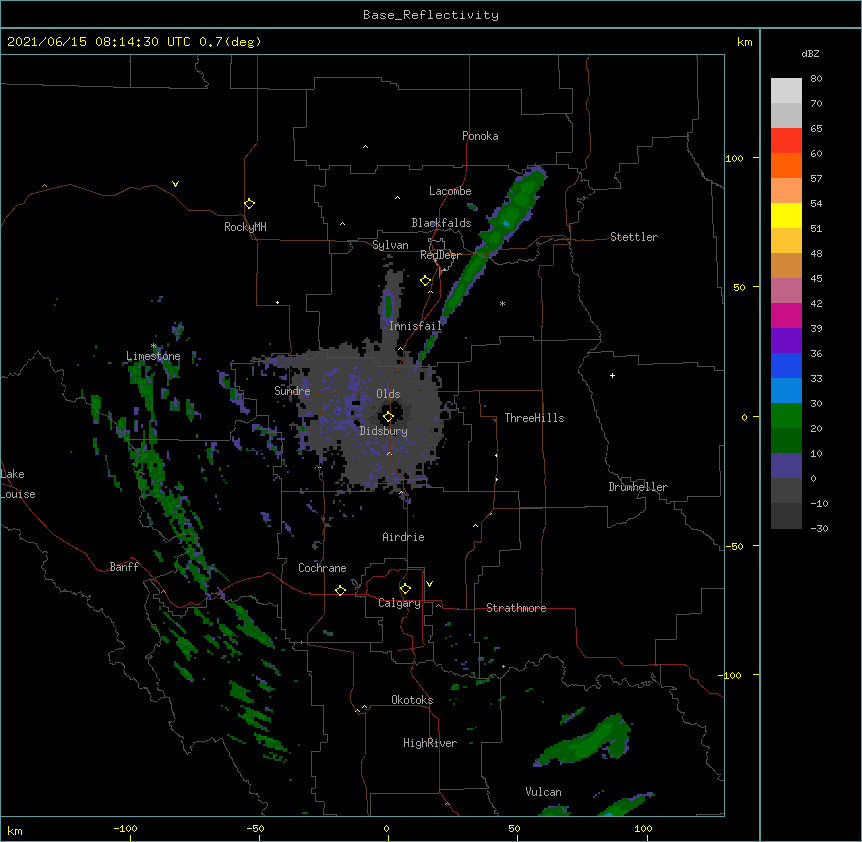The width and height of the screenshot is (862, 842).
Task: Pick the magenta 42-39 dBZ legend swatch
Action: [x=786, y=315]
